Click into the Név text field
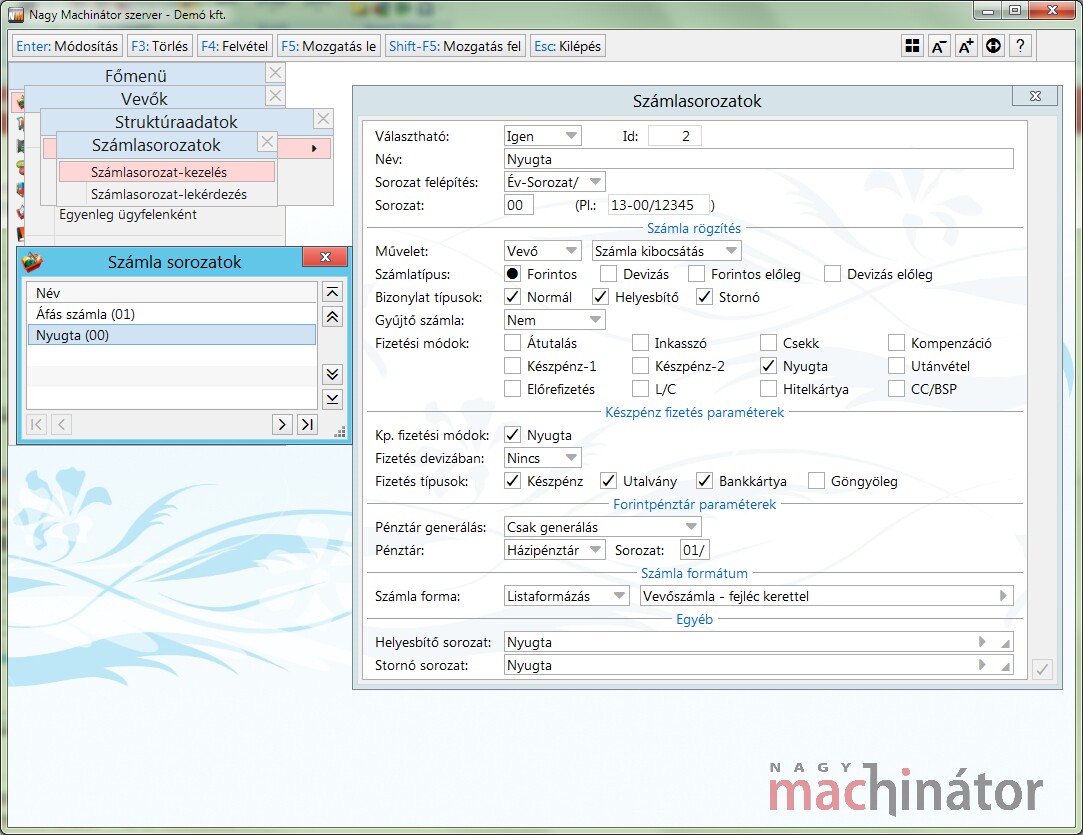 point(758,159)
